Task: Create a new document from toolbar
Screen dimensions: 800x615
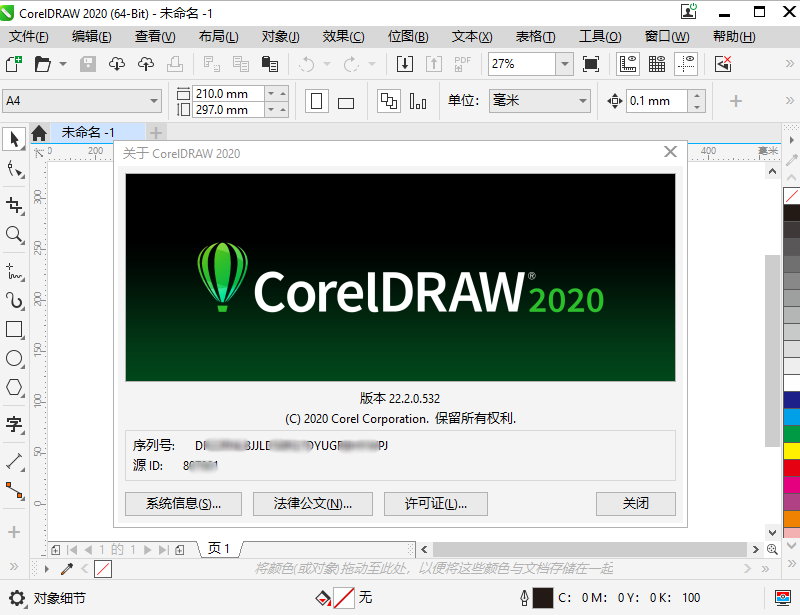Action: [13, 64]
